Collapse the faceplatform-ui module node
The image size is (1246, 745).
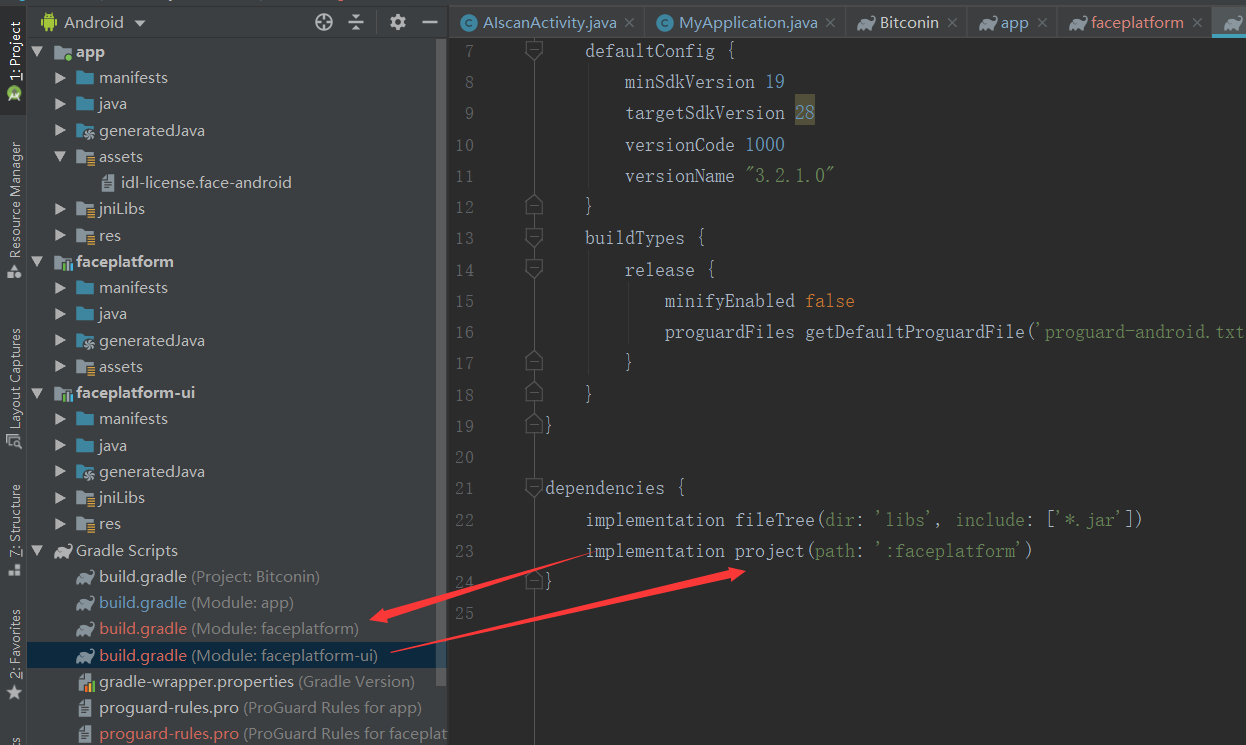pyautogui.click(x=38, y=393)
